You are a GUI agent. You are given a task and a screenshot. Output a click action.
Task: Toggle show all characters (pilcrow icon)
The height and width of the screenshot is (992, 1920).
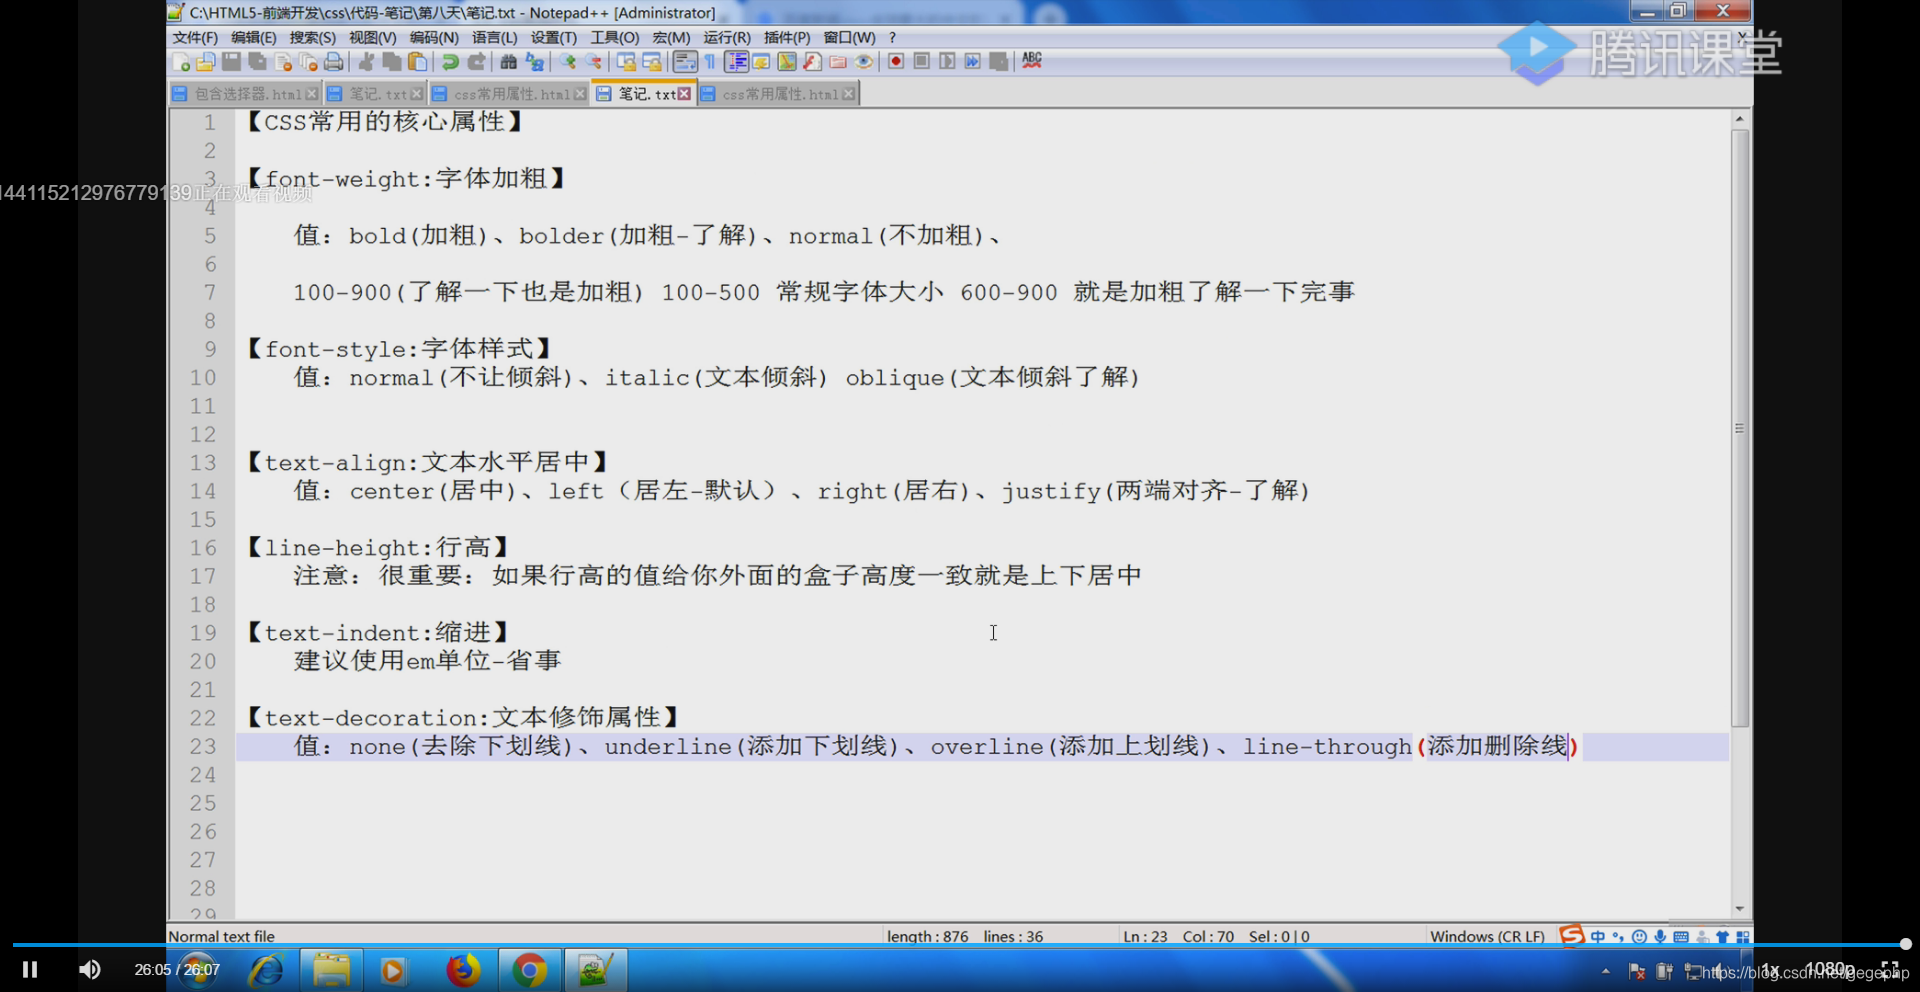710,61
